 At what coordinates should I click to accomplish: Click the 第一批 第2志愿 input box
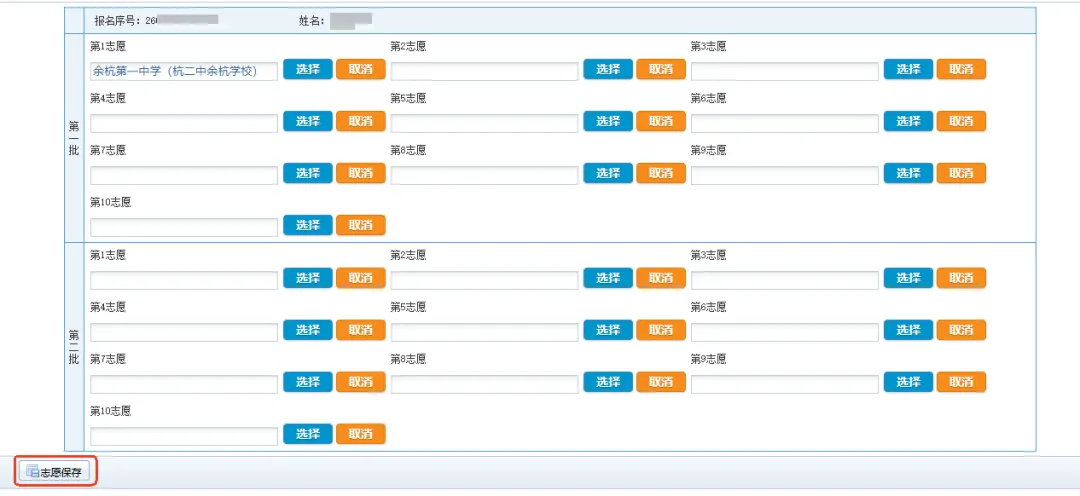coord(484,71)
